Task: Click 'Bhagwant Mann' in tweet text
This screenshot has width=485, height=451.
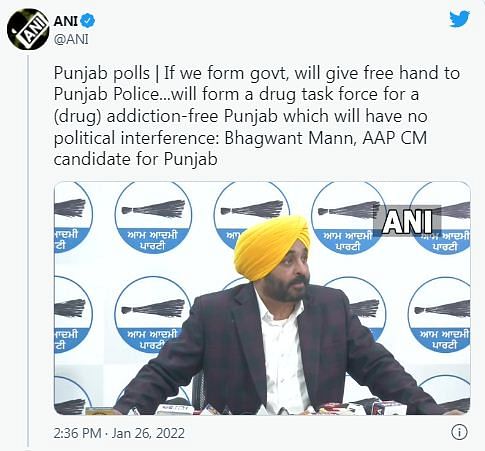Action: (288, 138)
